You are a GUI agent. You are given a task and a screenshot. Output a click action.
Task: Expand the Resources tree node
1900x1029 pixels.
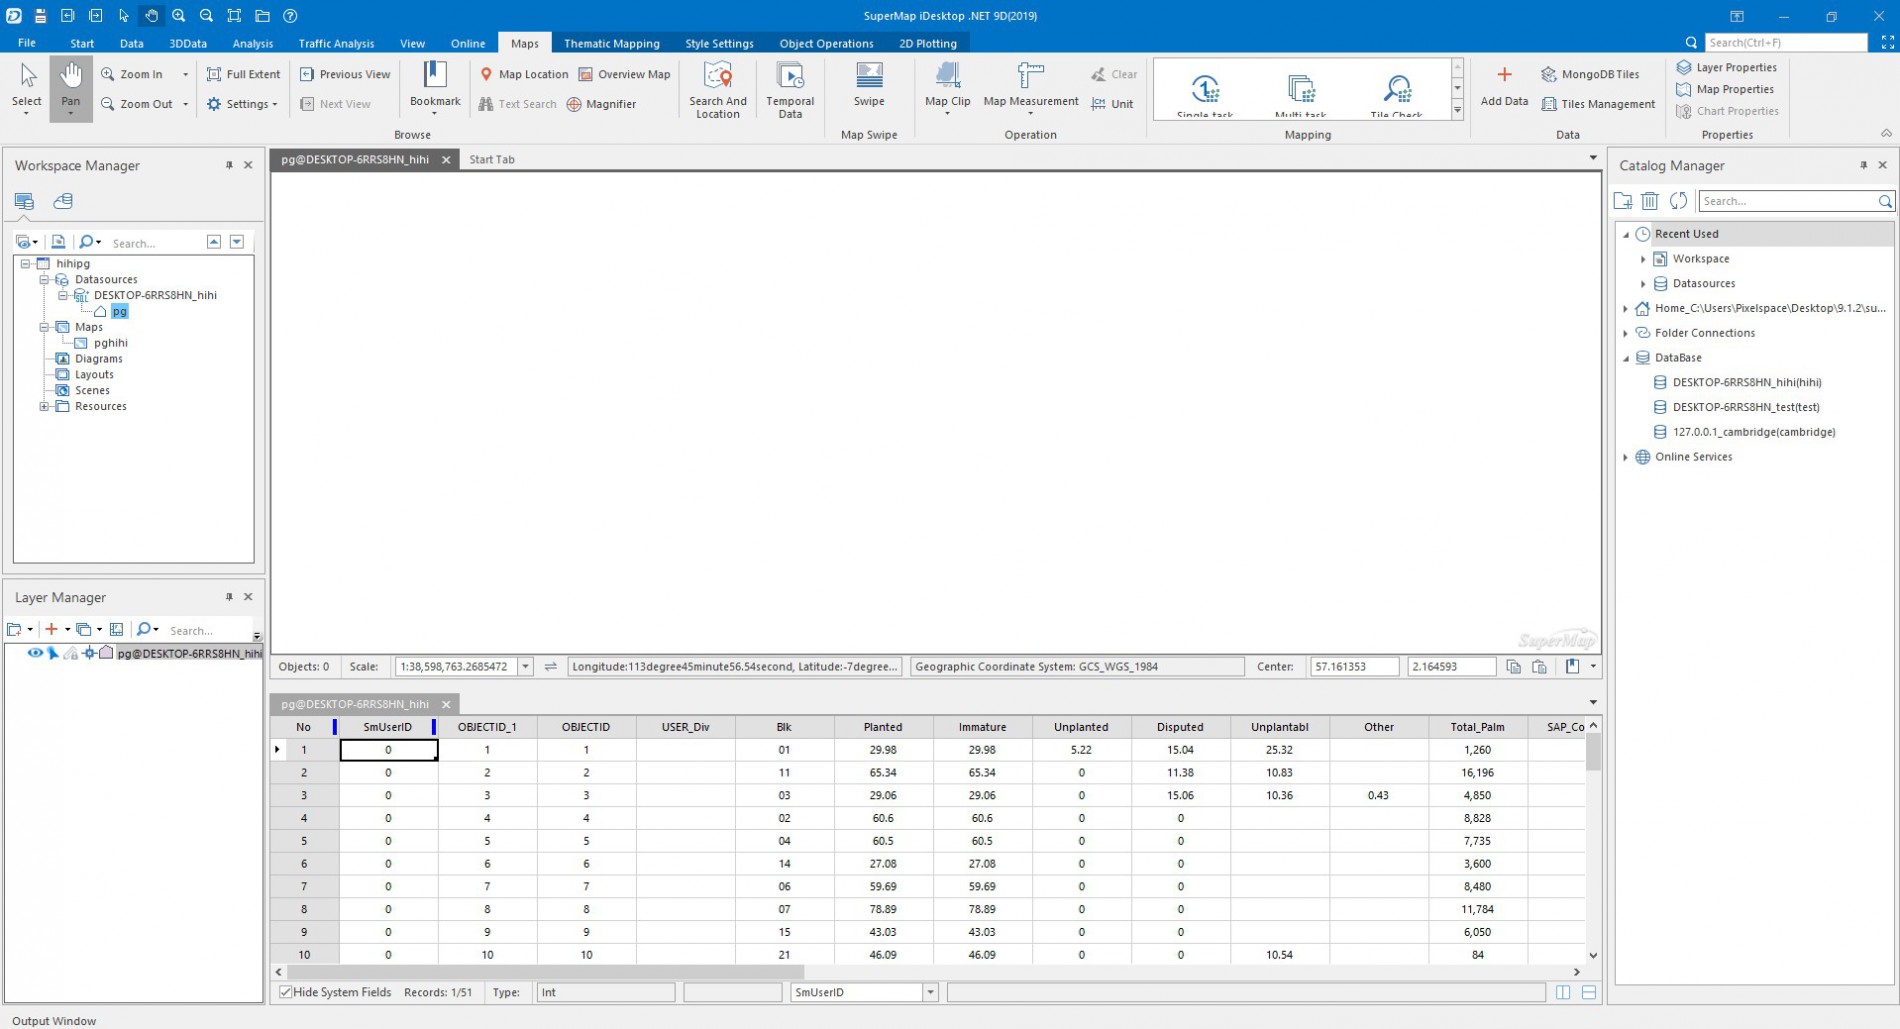(44, 407)
